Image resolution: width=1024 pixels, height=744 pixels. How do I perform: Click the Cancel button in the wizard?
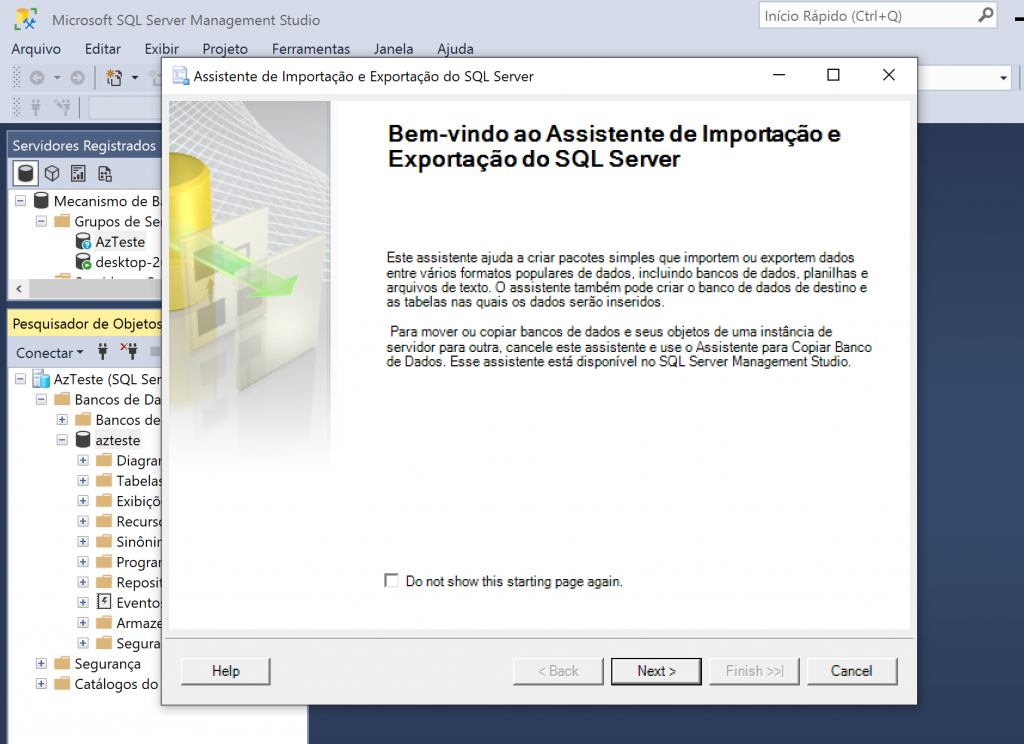coord(851,671)
